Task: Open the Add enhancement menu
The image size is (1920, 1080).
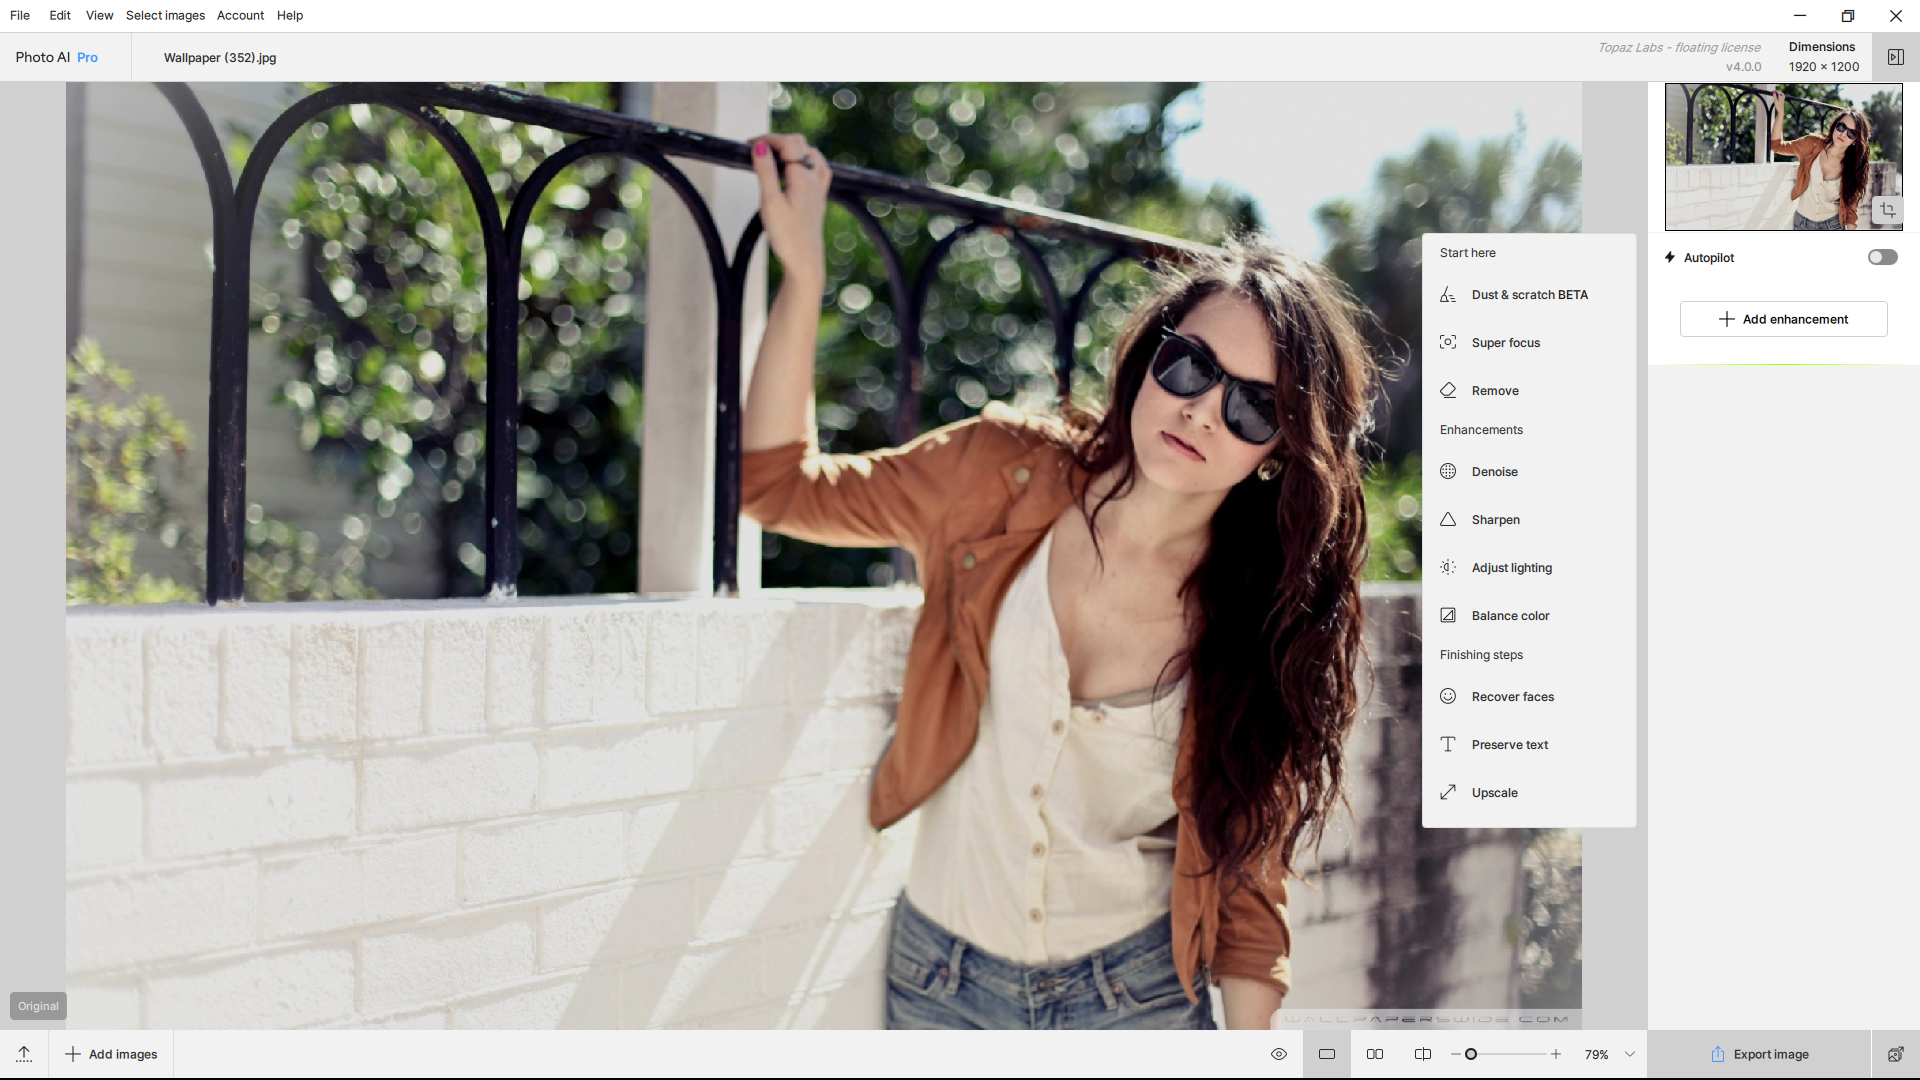Action: click(1783, 319)
